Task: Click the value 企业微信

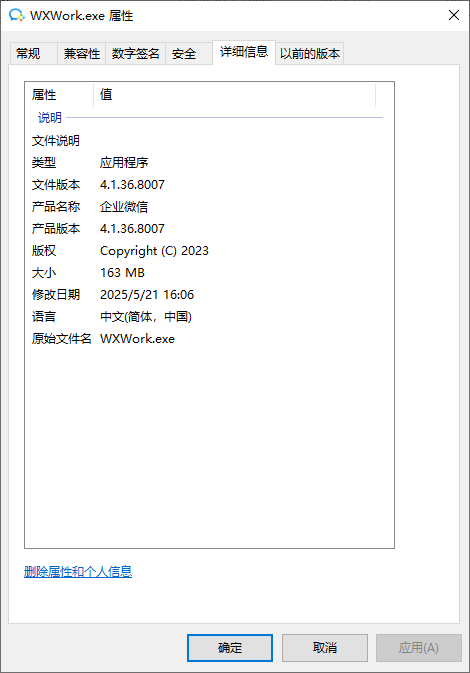Action: coord(124,207)
